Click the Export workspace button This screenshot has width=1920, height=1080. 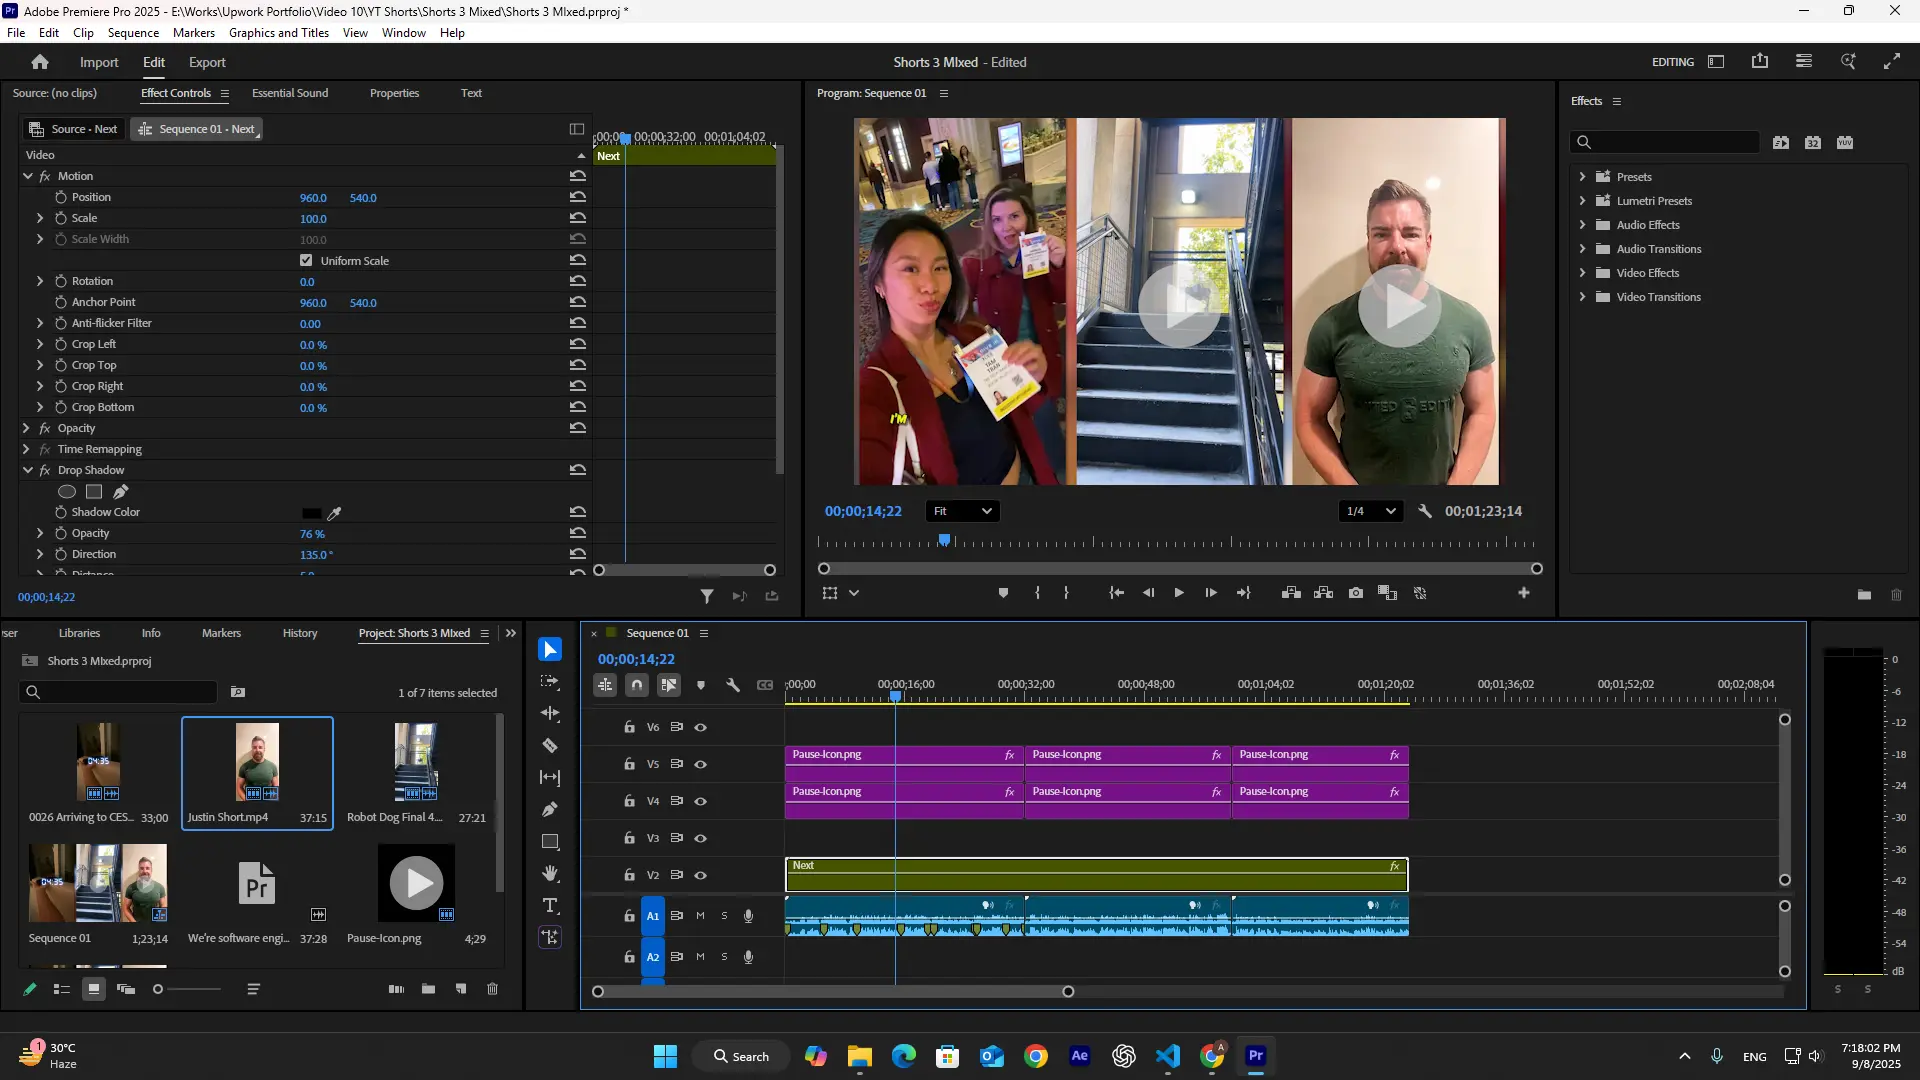[x=207, y=62]
